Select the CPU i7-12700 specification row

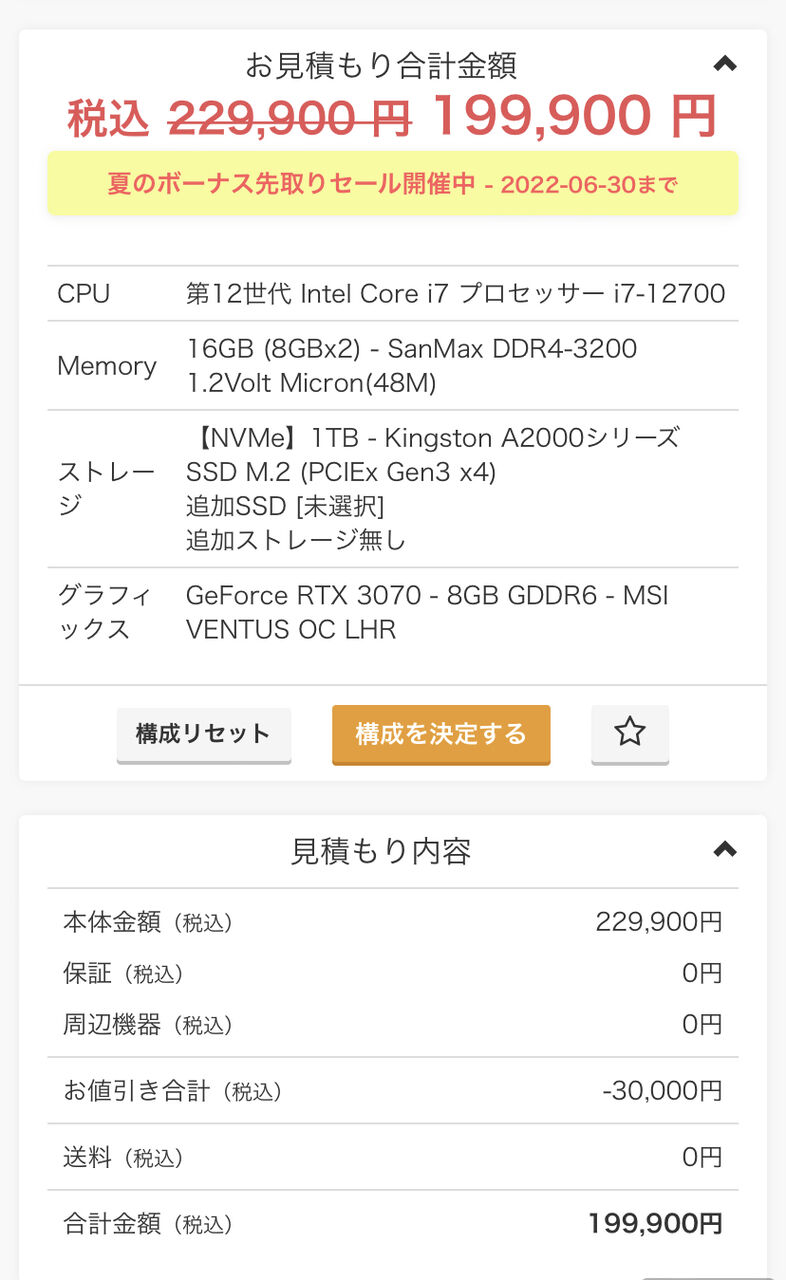(392, 294)
